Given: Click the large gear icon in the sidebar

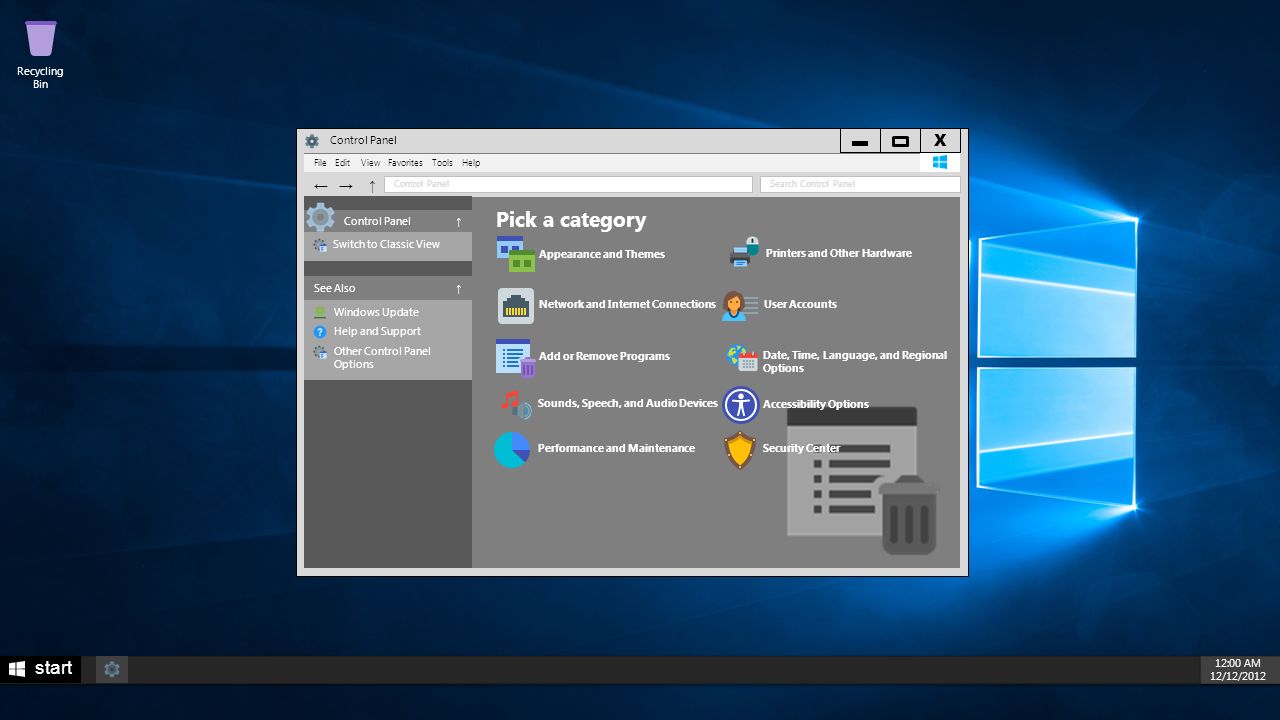Looking at the screenshot, I should pyautogui.click(x=320, y=217).
